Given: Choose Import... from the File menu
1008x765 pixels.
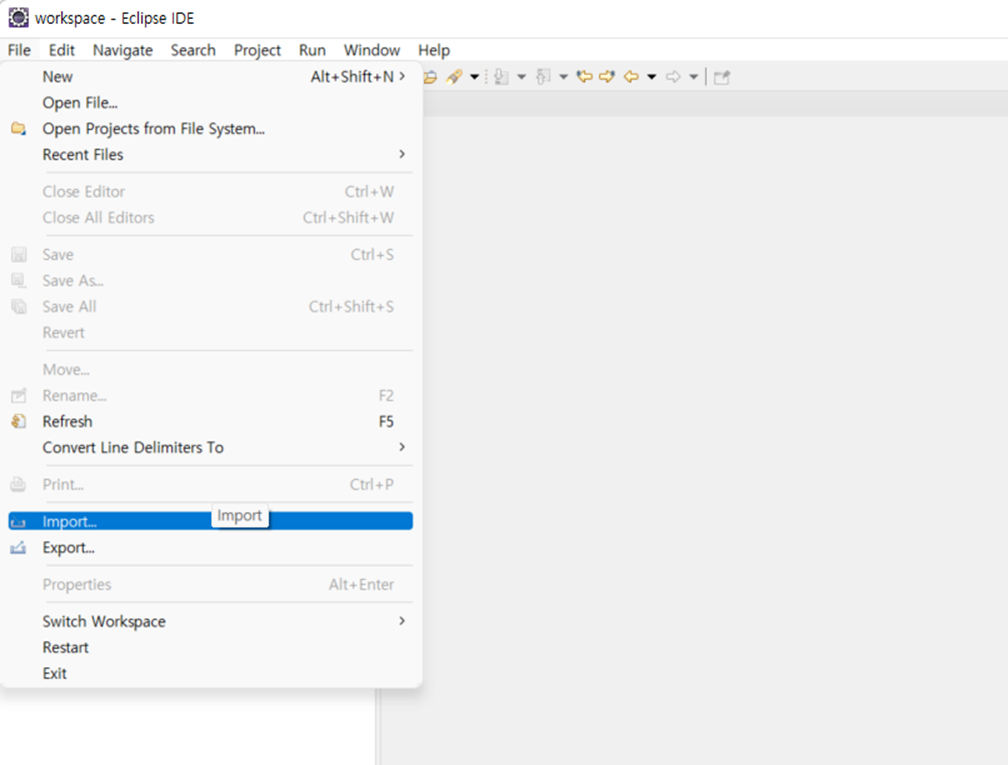Looking at the screenshot, I should [210, 521].
